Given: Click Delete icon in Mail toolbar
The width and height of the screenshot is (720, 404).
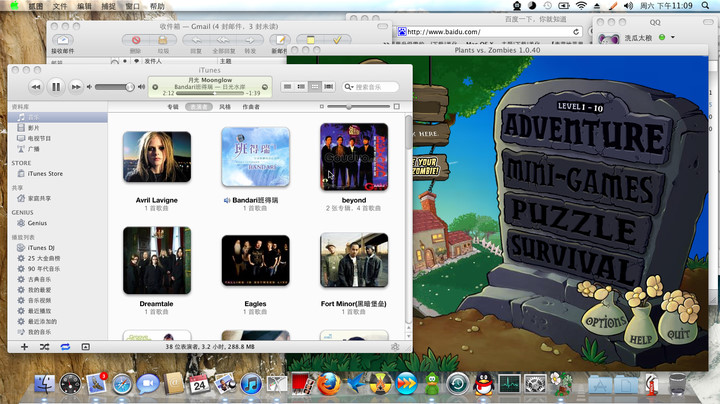Looking at the screenshot, I should pos(136,40).
